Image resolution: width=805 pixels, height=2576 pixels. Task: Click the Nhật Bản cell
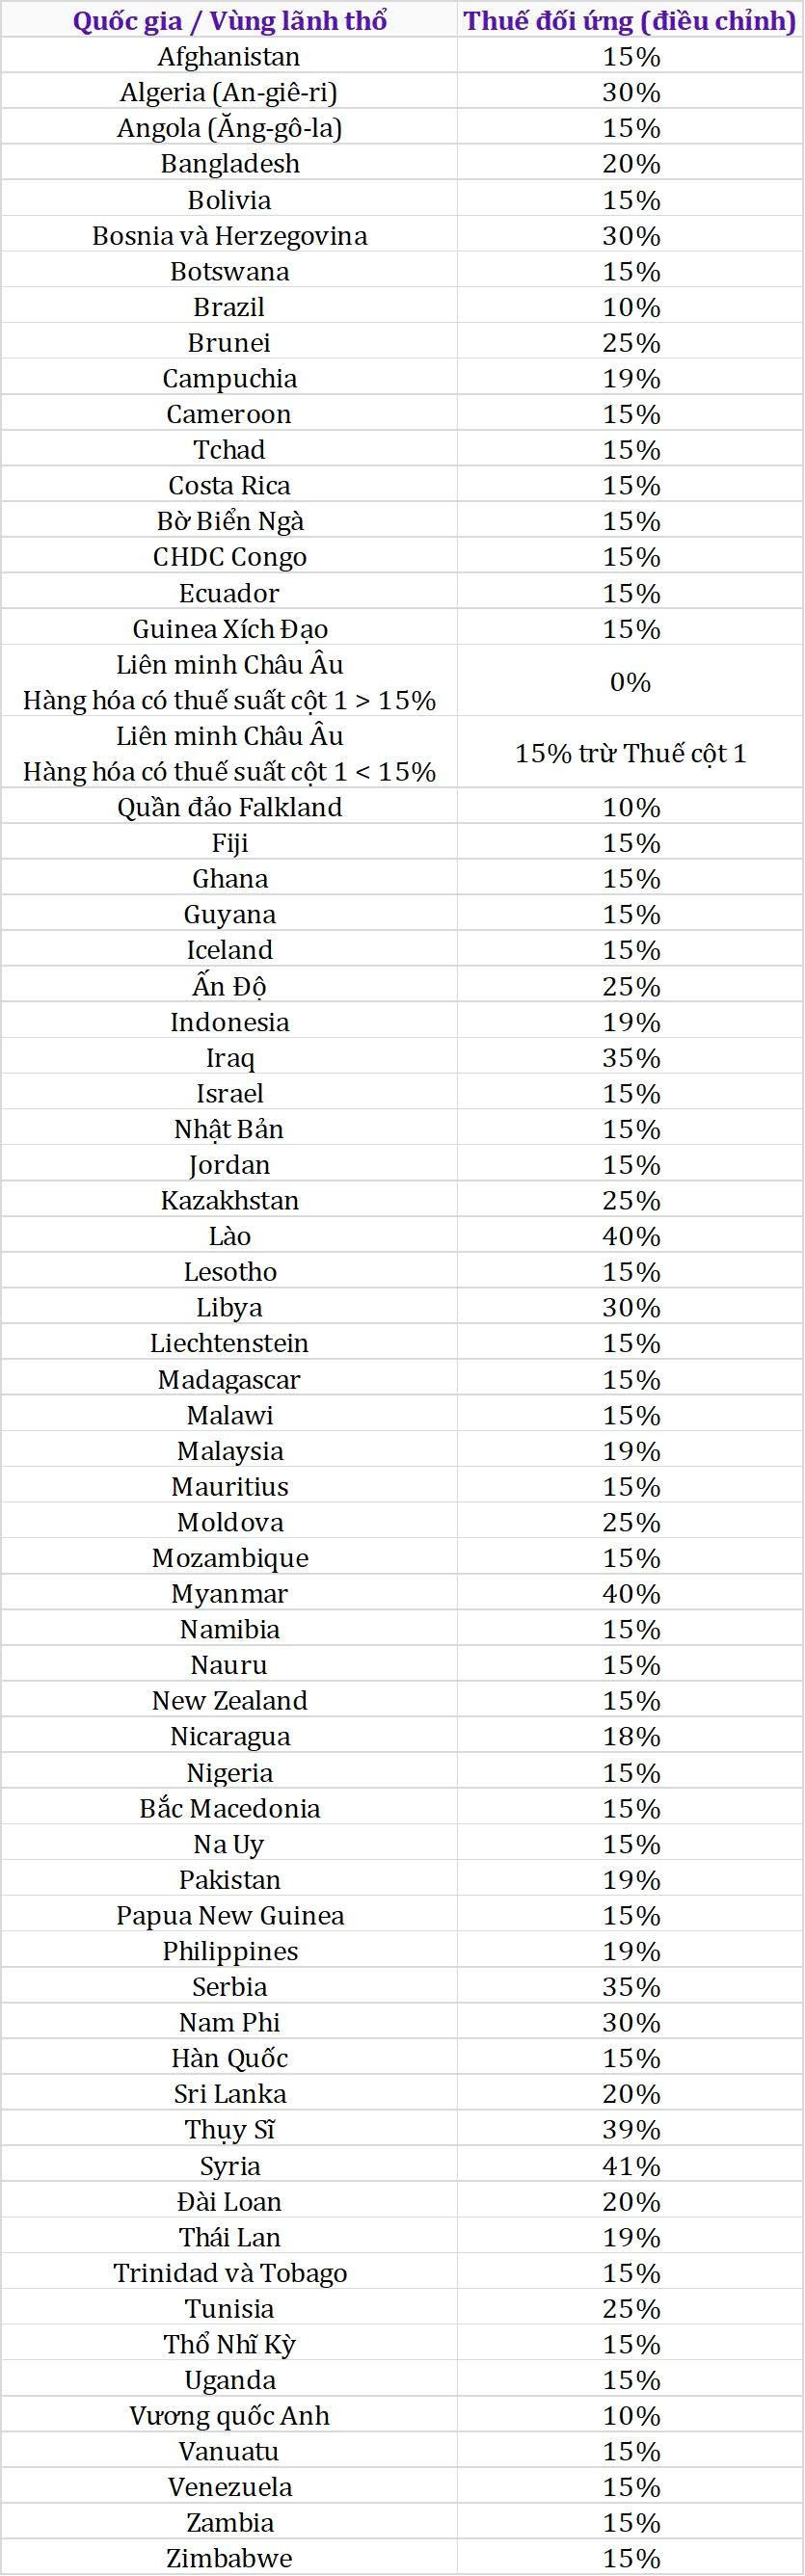click(x=229, y=1128)
